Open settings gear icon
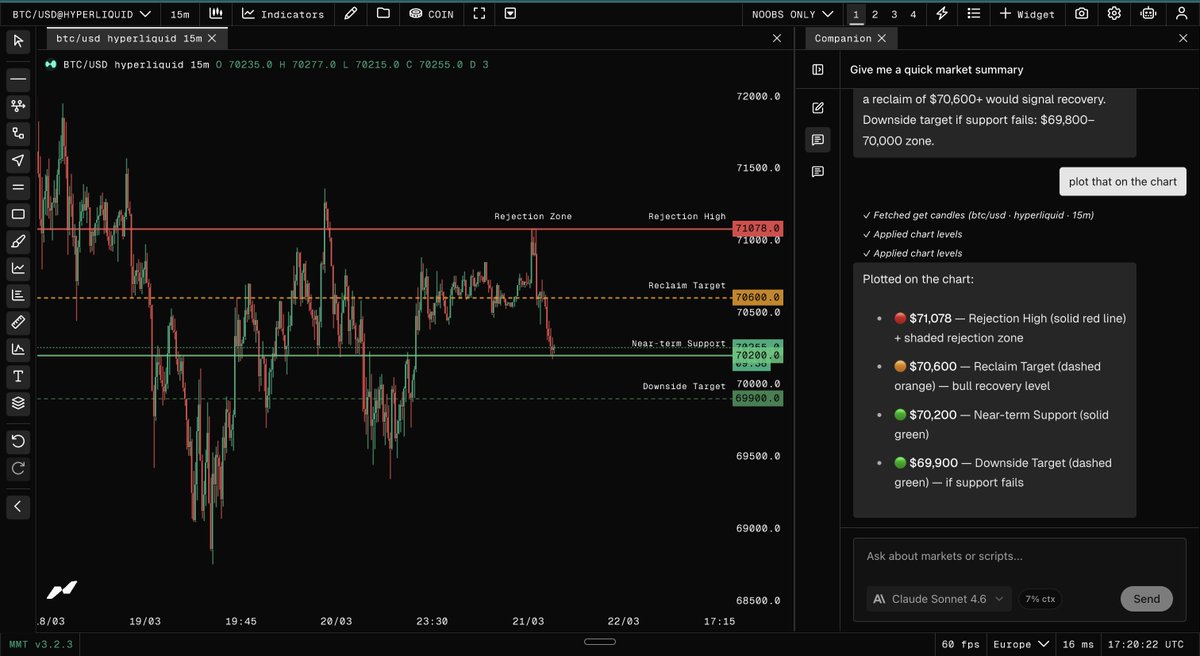 coord(1114,14)
